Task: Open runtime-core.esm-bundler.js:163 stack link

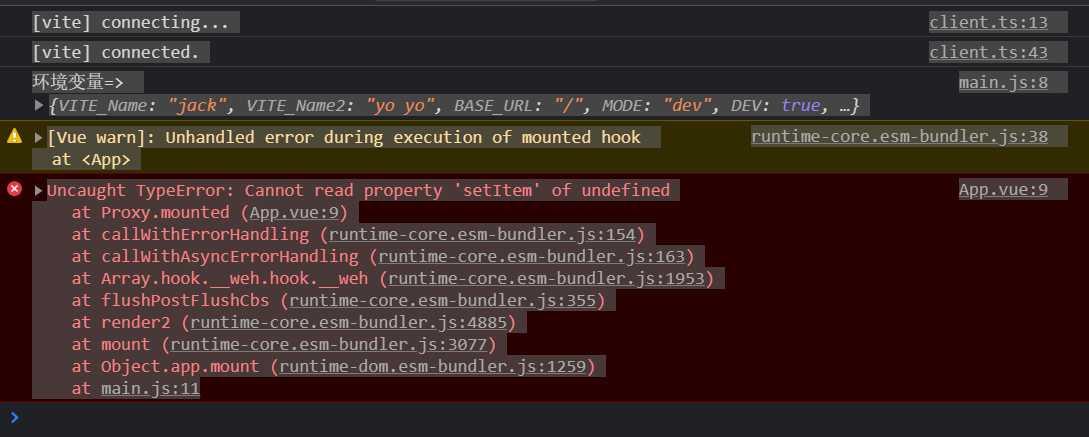Action: [536, 256]
